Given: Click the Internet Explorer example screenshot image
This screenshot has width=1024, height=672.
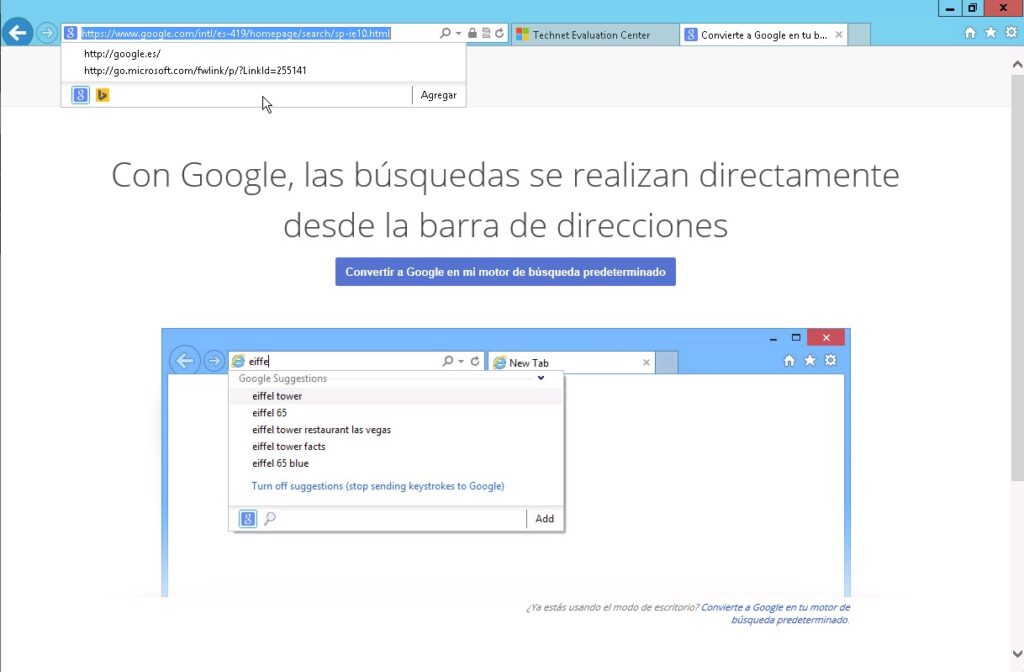Looking at the screenshot, I should pos(506,462).
